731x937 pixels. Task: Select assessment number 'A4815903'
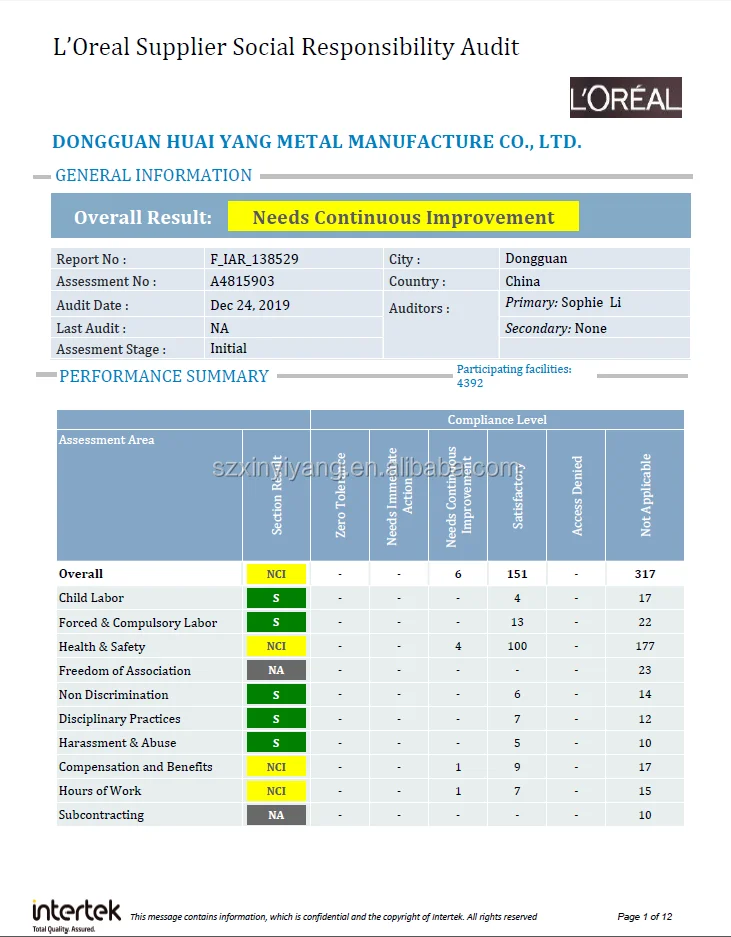pos(242,281)
